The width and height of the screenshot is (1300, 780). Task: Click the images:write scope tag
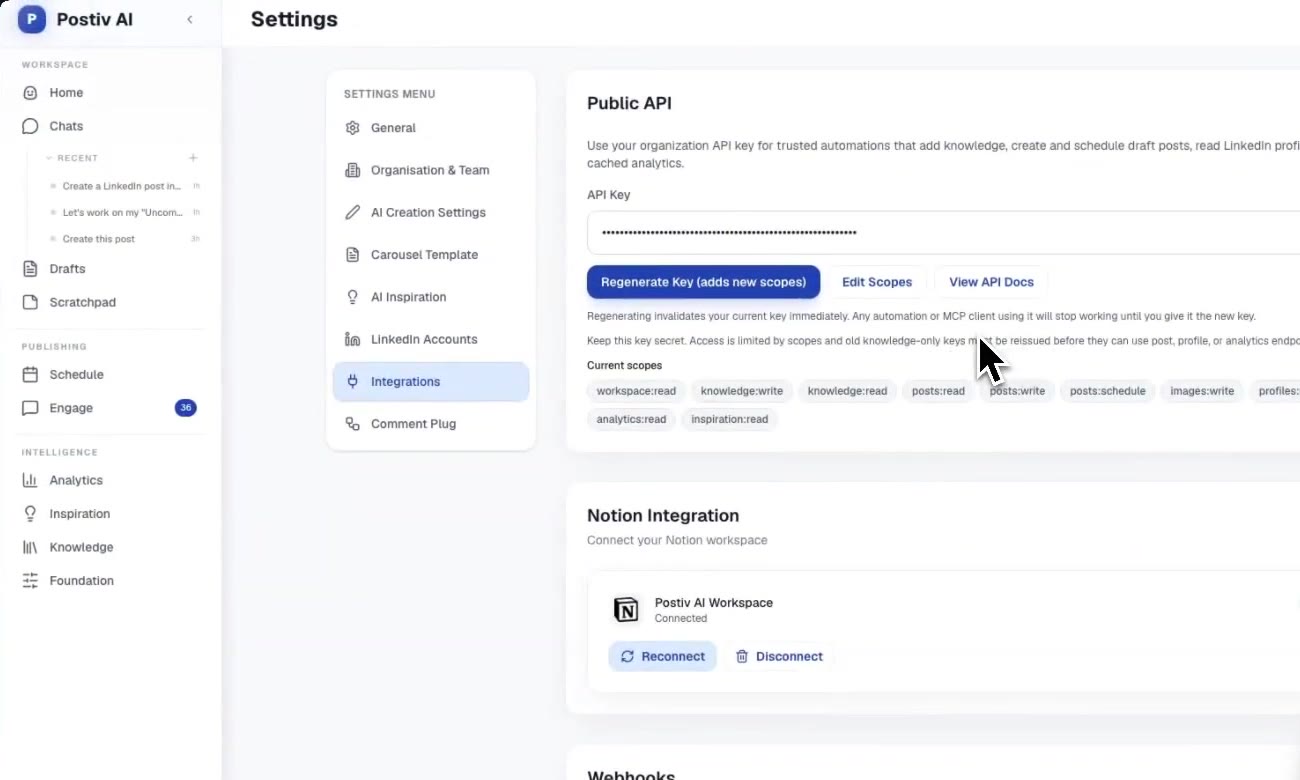1202,391
